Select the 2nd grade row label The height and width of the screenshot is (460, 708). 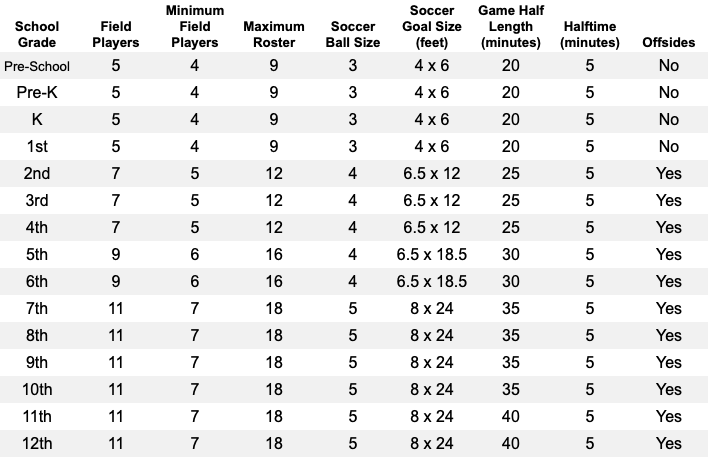click(x=37, y=173)
